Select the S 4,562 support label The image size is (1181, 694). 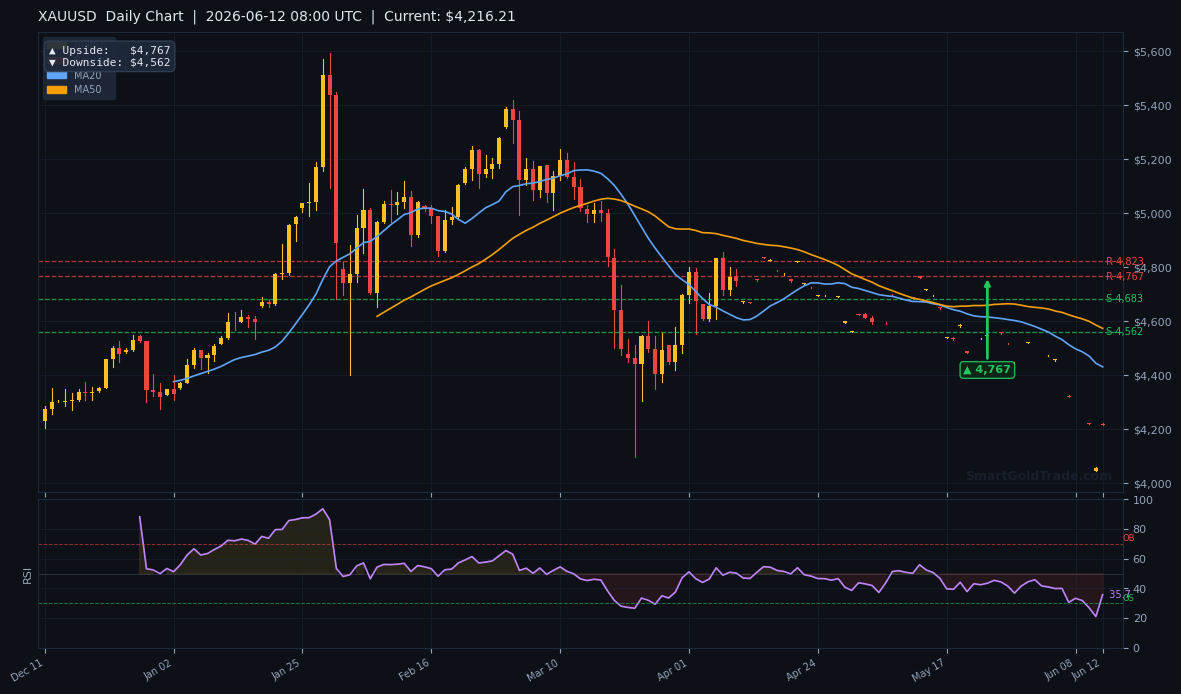[1125, 332]
